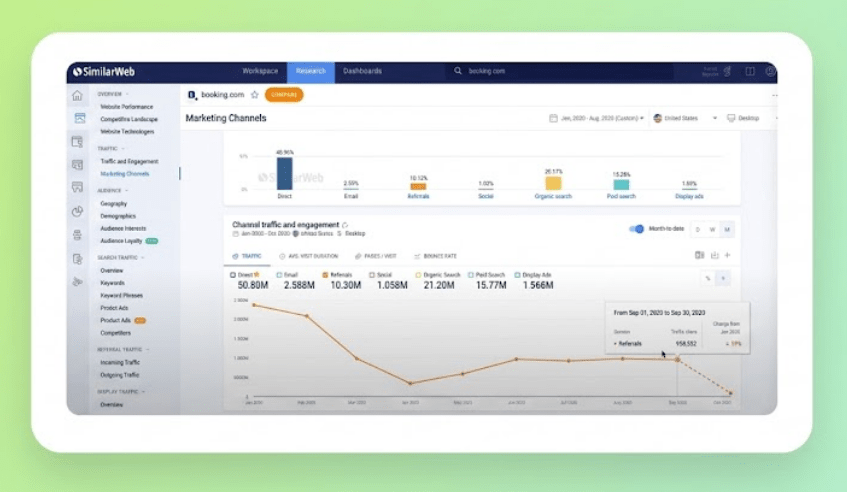Open the Workspace top tab
The height and width of the screenshot is (492, 847).
point(260,71)
